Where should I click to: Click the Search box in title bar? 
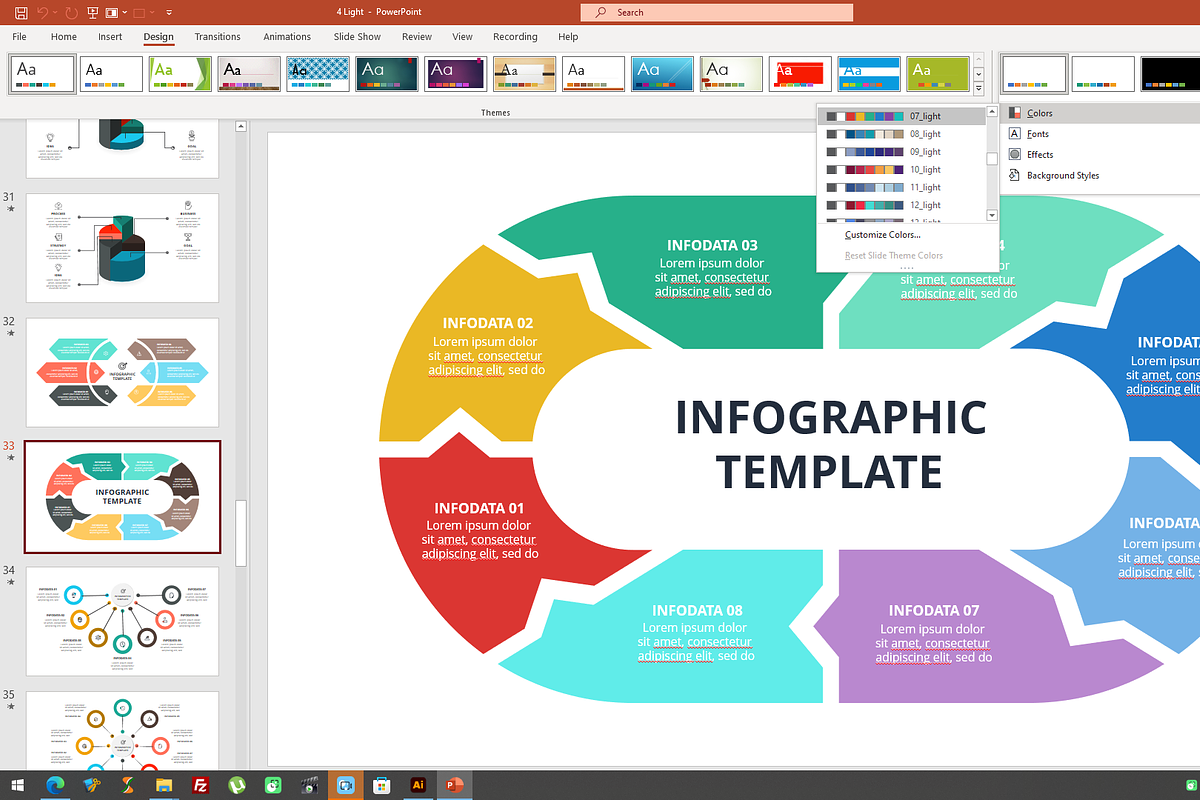pos(716,13)
